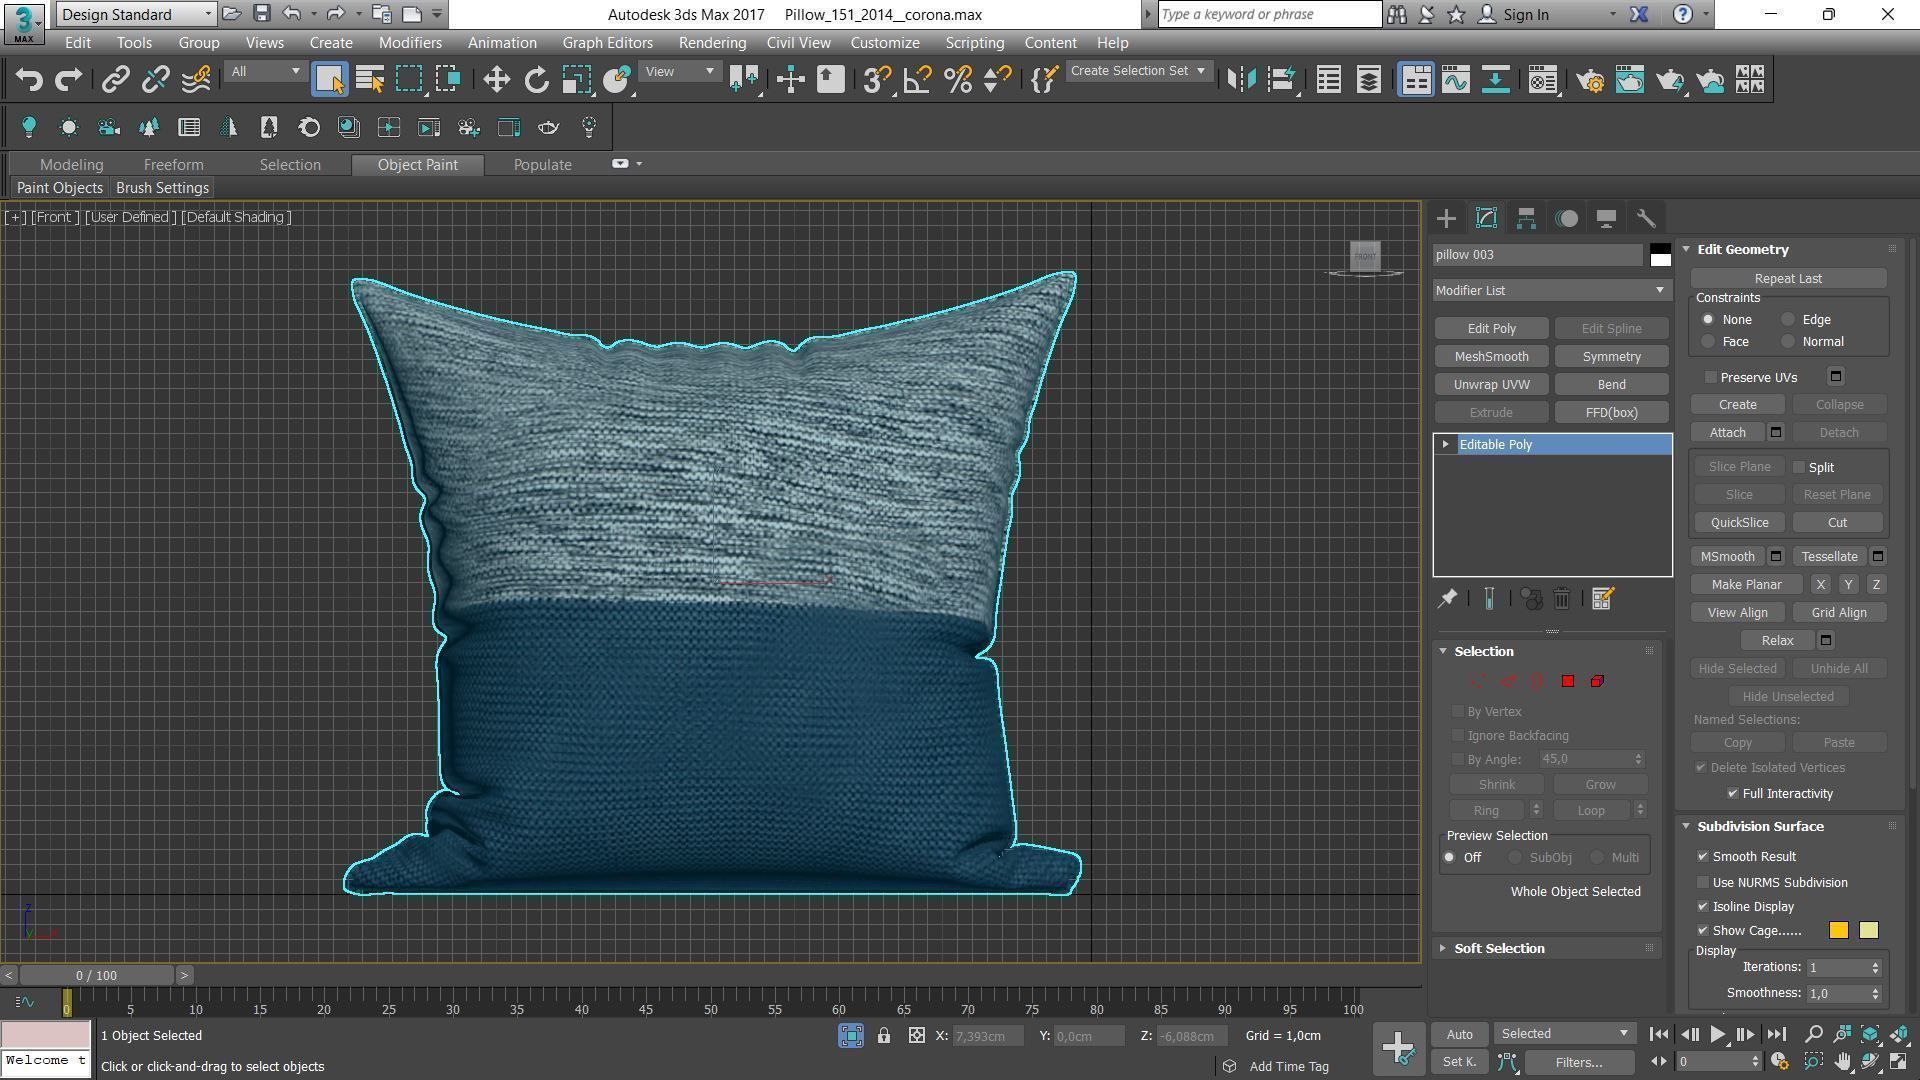The height and width of the screenshot is (1080, 1920).
Task: Click the yellow Show Cage color swatch
Action: [1868, 931]
